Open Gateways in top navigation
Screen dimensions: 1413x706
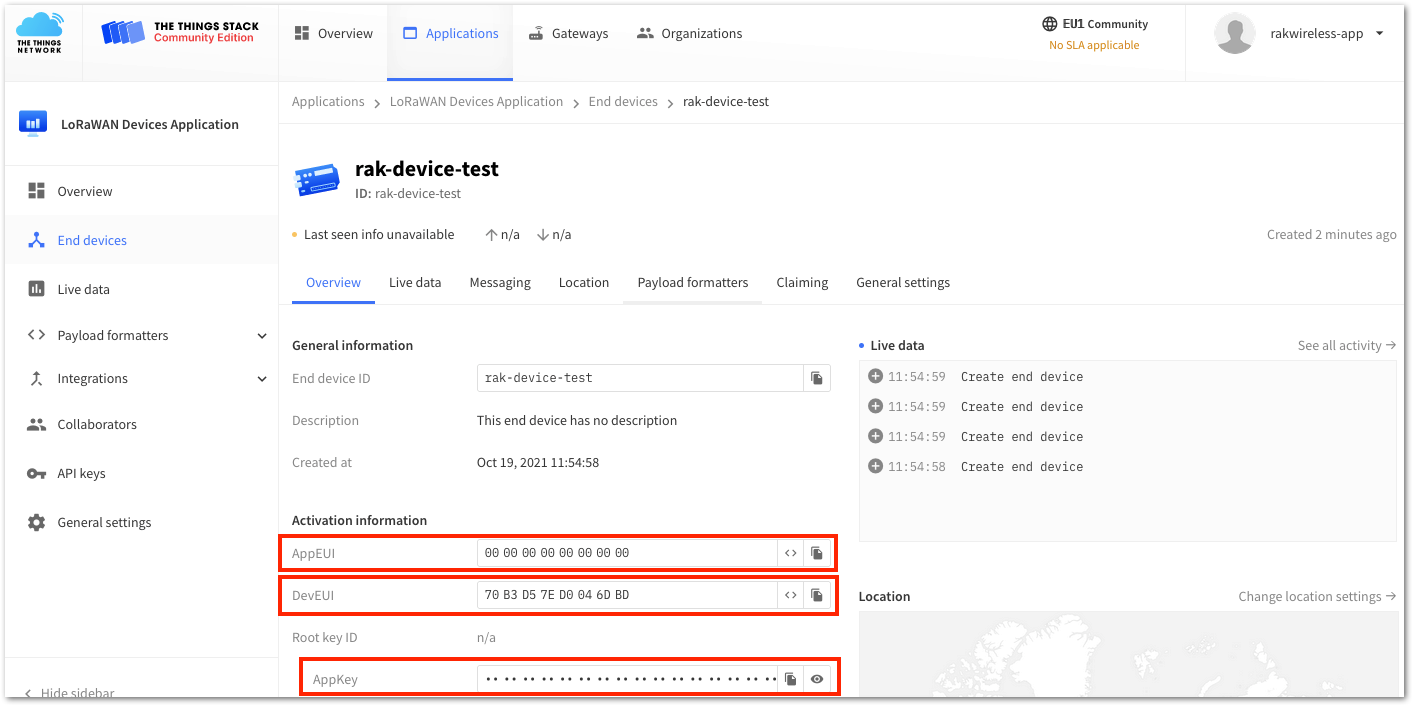pos(568,33)
